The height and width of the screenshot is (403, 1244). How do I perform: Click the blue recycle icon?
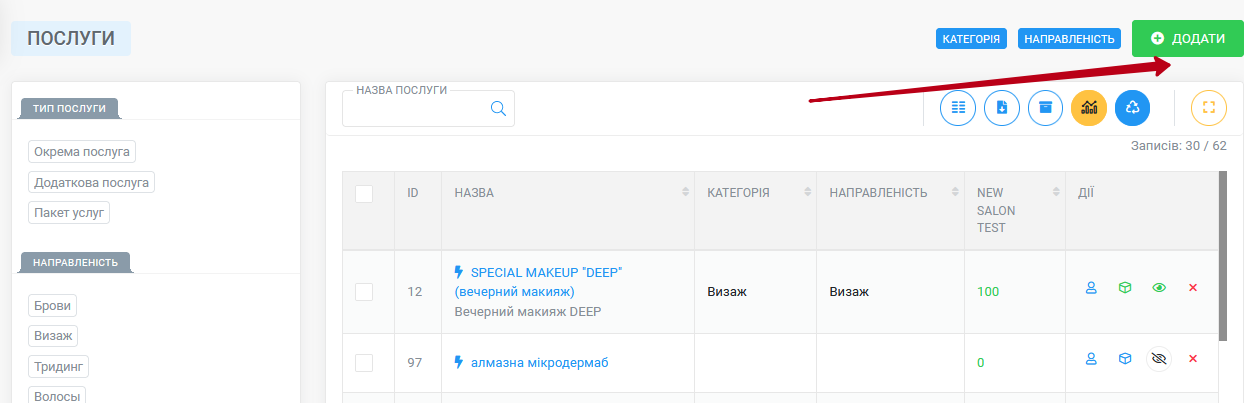(1132, 108)
